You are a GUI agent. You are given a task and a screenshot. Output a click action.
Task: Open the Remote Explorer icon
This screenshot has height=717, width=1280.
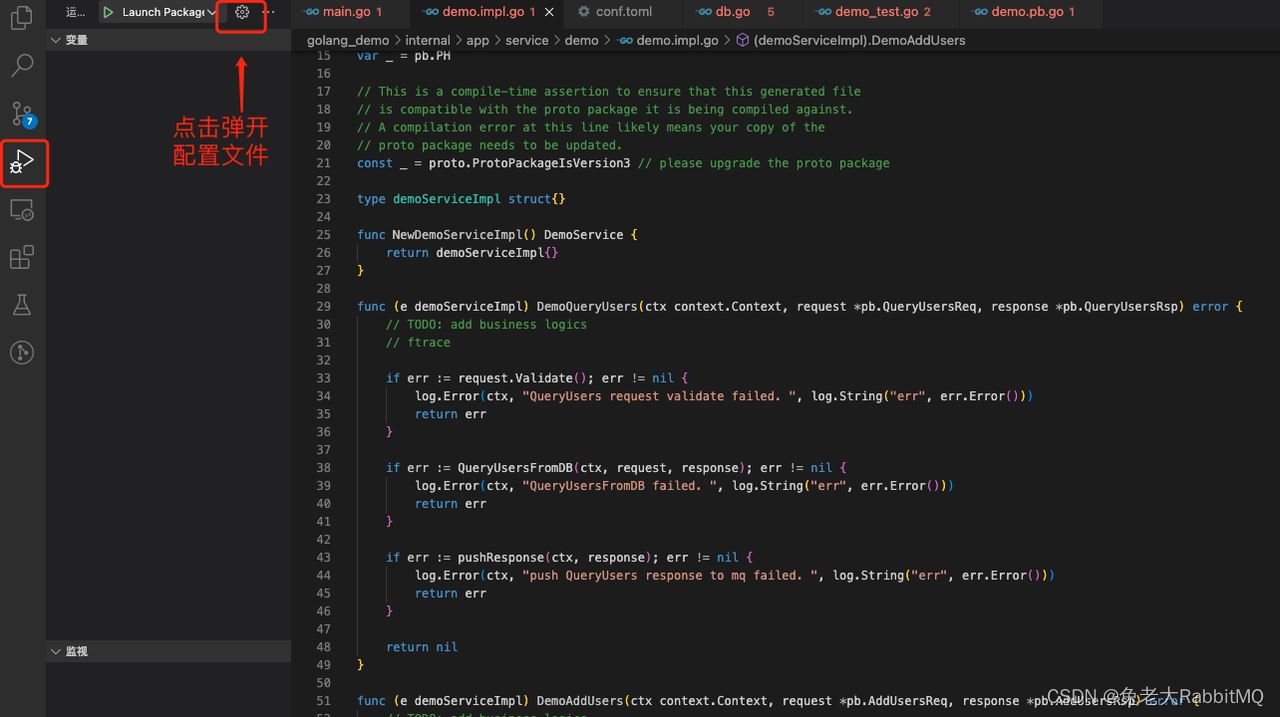coord(21,210)
